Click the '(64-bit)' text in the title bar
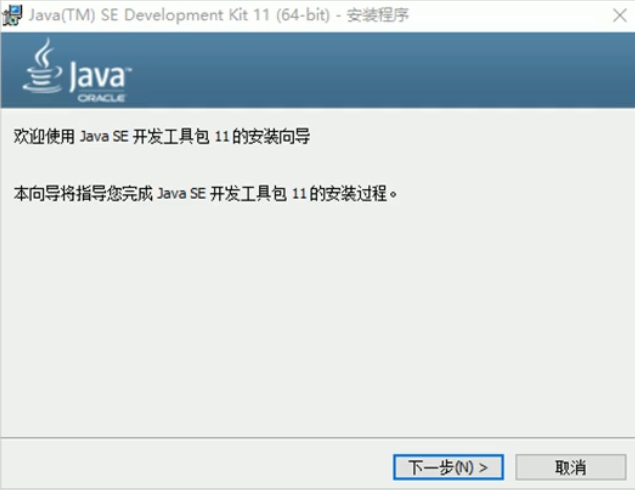The width and height of the screenshot is (635, 490). coord(303,15)
